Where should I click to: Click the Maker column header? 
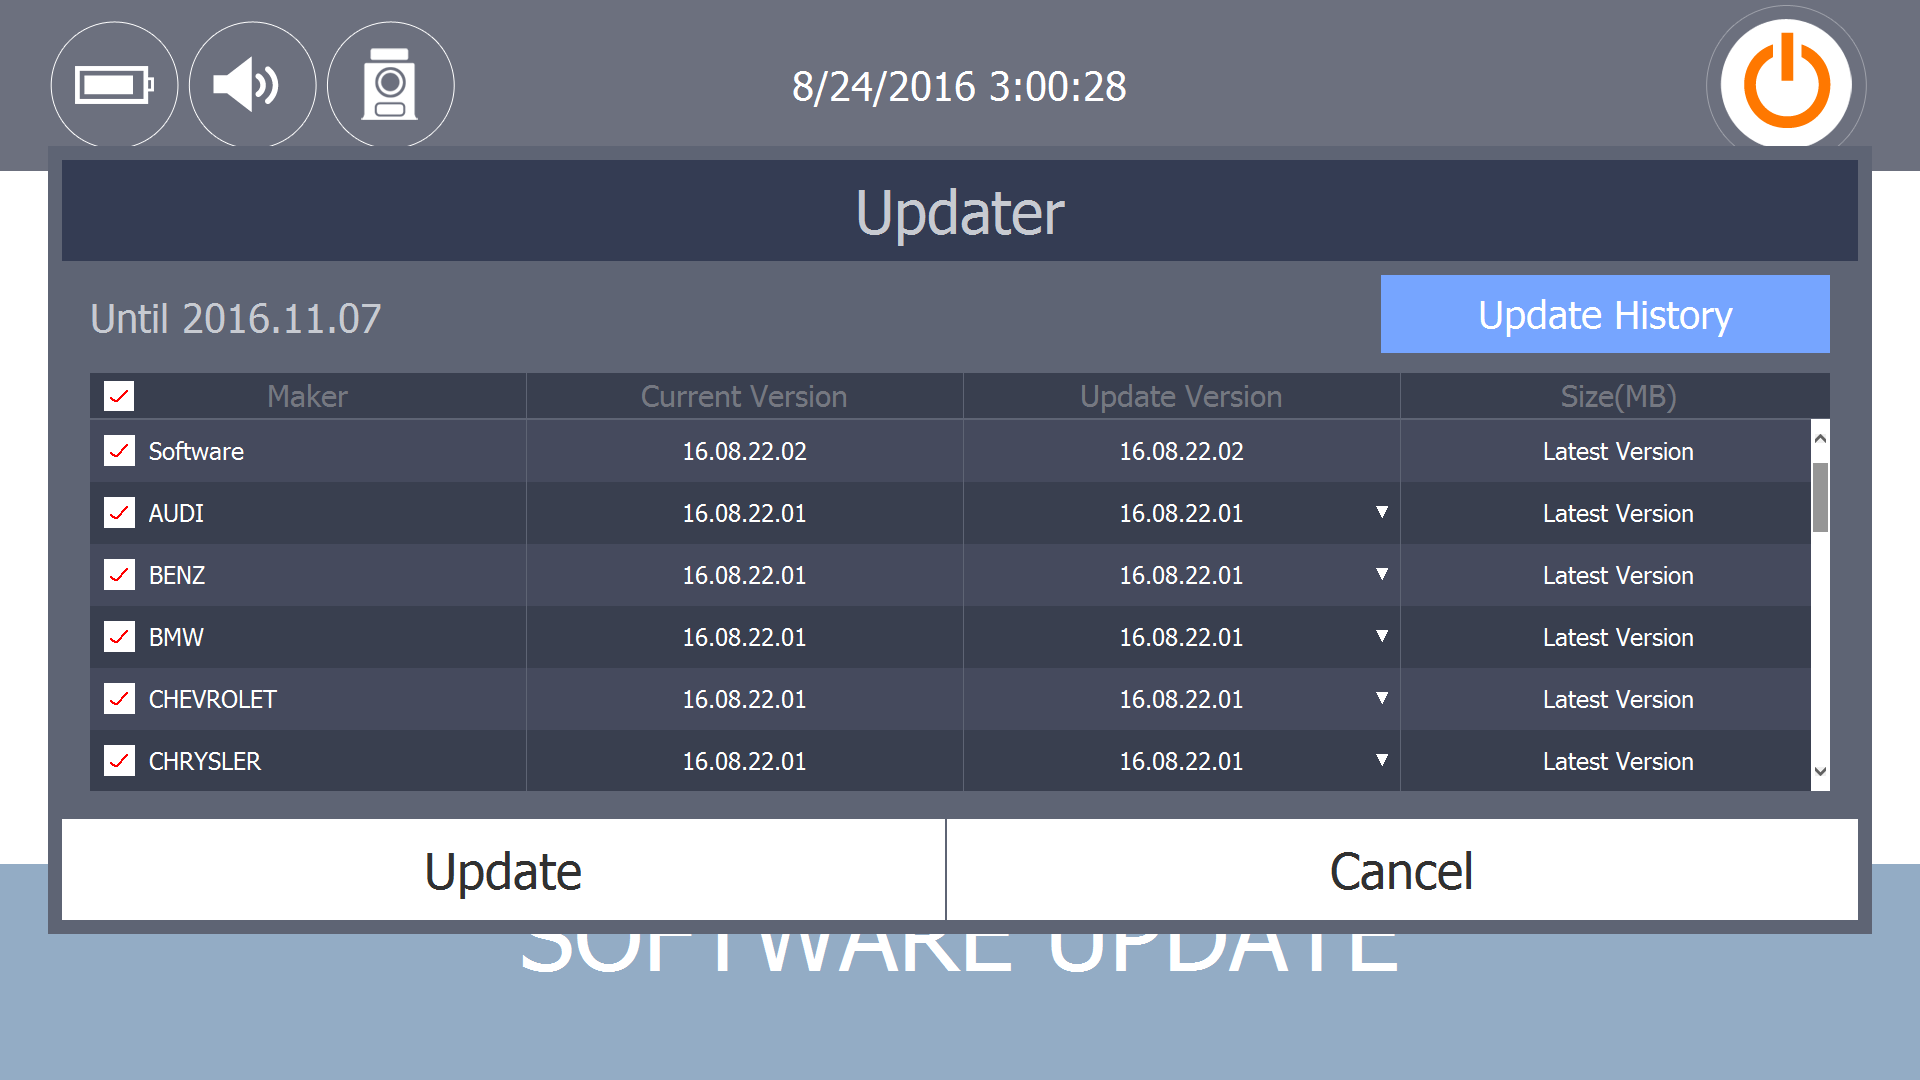308,397
